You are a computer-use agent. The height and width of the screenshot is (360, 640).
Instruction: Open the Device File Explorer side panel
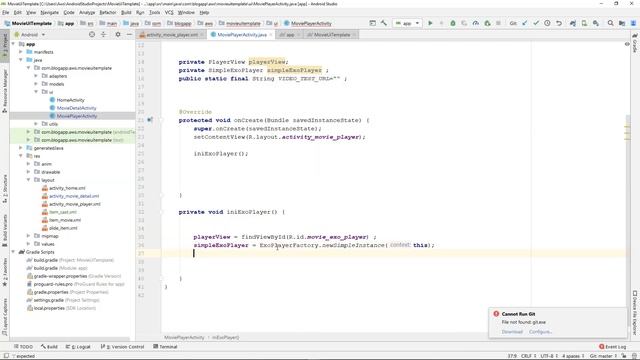[x=635, y=312]
